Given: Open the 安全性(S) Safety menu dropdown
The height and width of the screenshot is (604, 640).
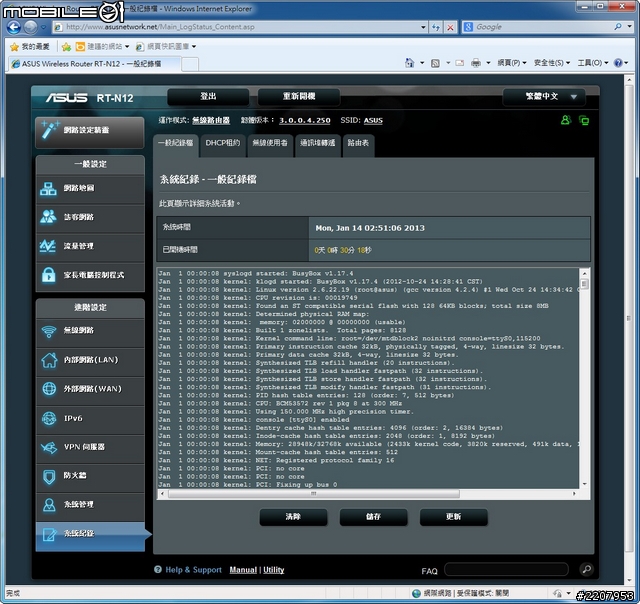Looking at the screenshot, I should point(551,63).
